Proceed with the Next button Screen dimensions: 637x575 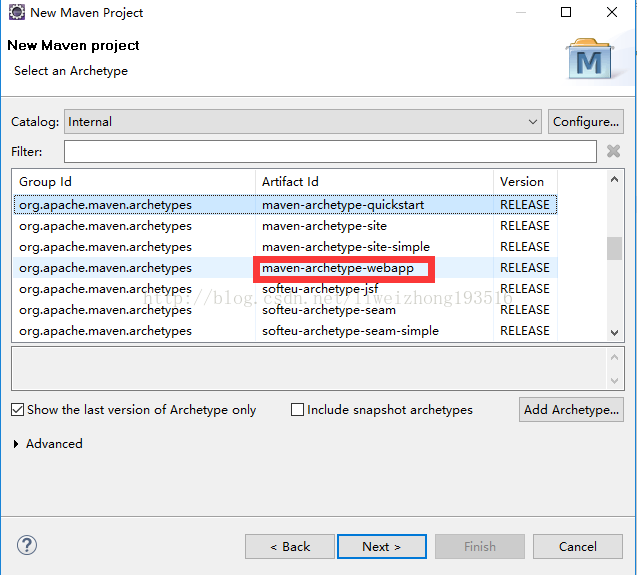(x=381, y=547)
